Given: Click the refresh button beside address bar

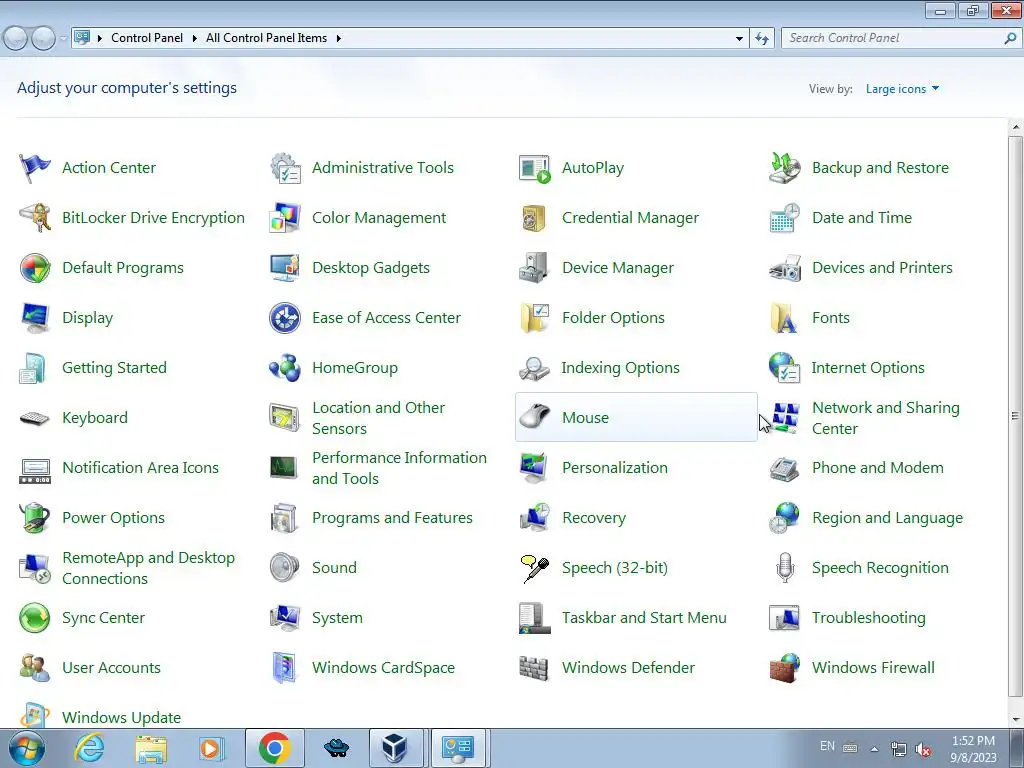Looking at the screenshot, I should [x=761, y=39].
